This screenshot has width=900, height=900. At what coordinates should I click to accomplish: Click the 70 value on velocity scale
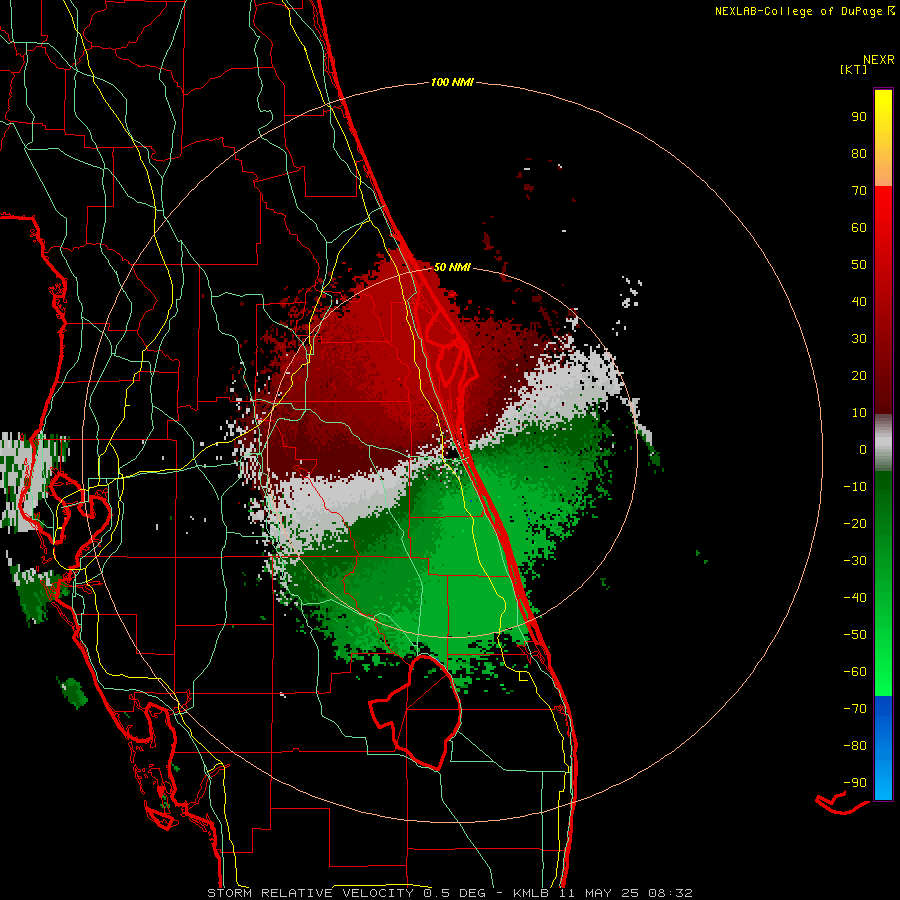pos(859,191)
